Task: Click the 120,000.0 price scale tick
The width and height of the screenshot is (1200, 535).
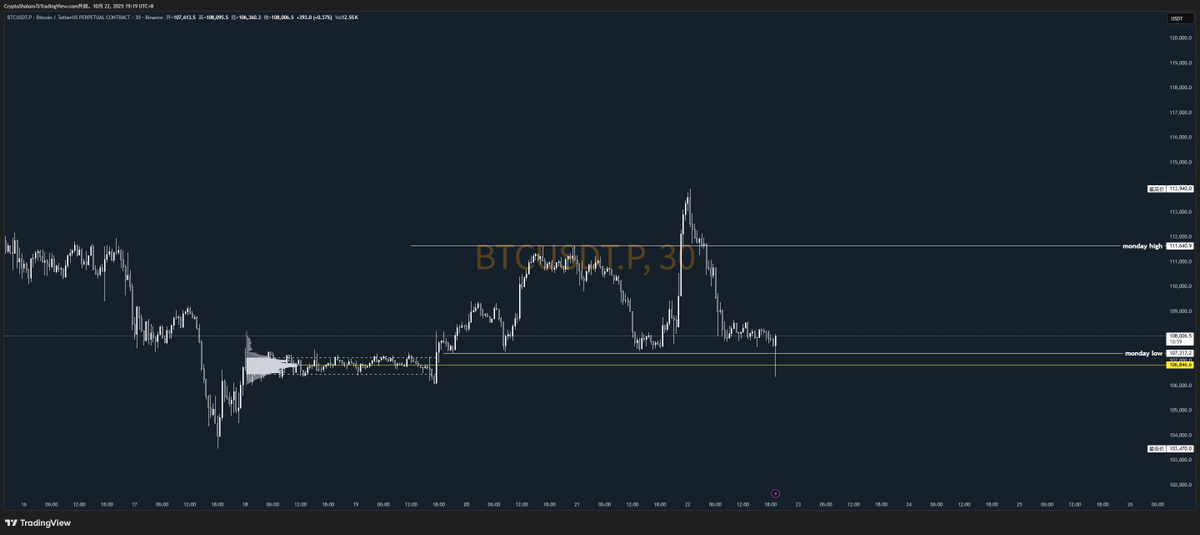Action: point(1181,39)
